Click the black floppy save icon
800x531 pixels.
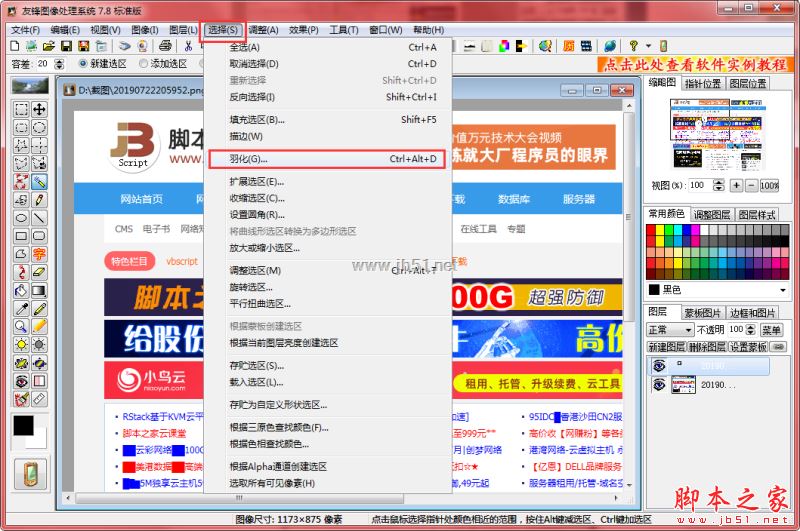[x=66, y=46]
